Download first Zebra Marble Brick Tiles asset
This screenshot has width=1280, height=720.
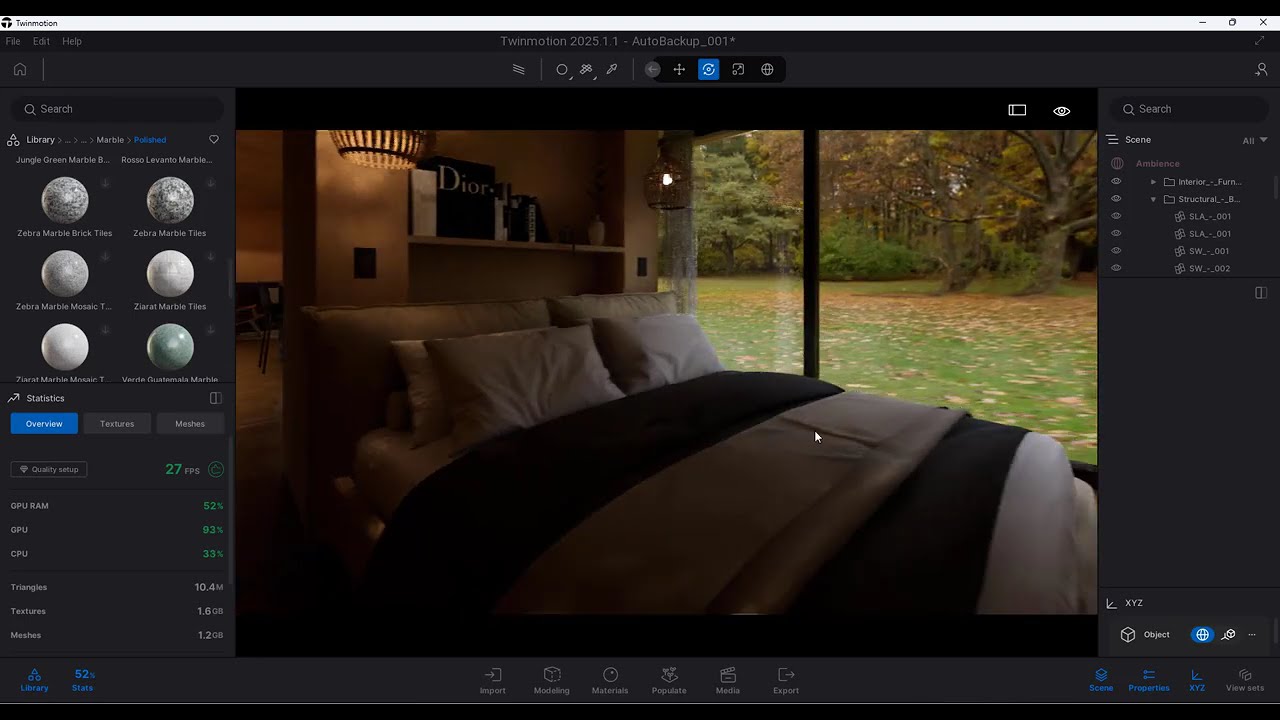[105, 184]
